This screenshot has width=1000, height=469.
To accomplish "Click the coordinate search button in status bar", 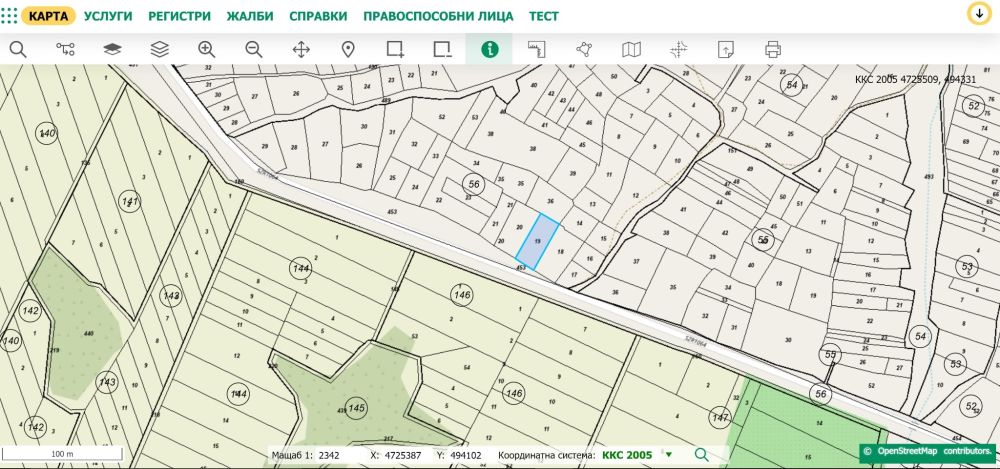I will tap(701, 455).
